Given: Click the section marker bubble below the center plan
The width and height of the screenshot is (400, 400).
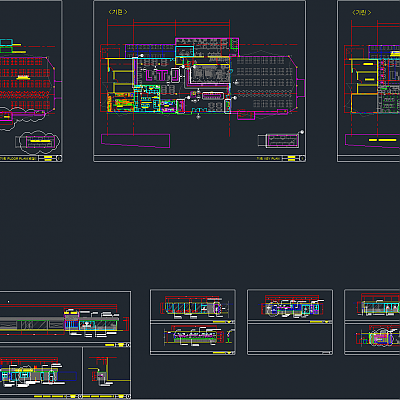Looking at the screenshot, I should pos(198,117).
